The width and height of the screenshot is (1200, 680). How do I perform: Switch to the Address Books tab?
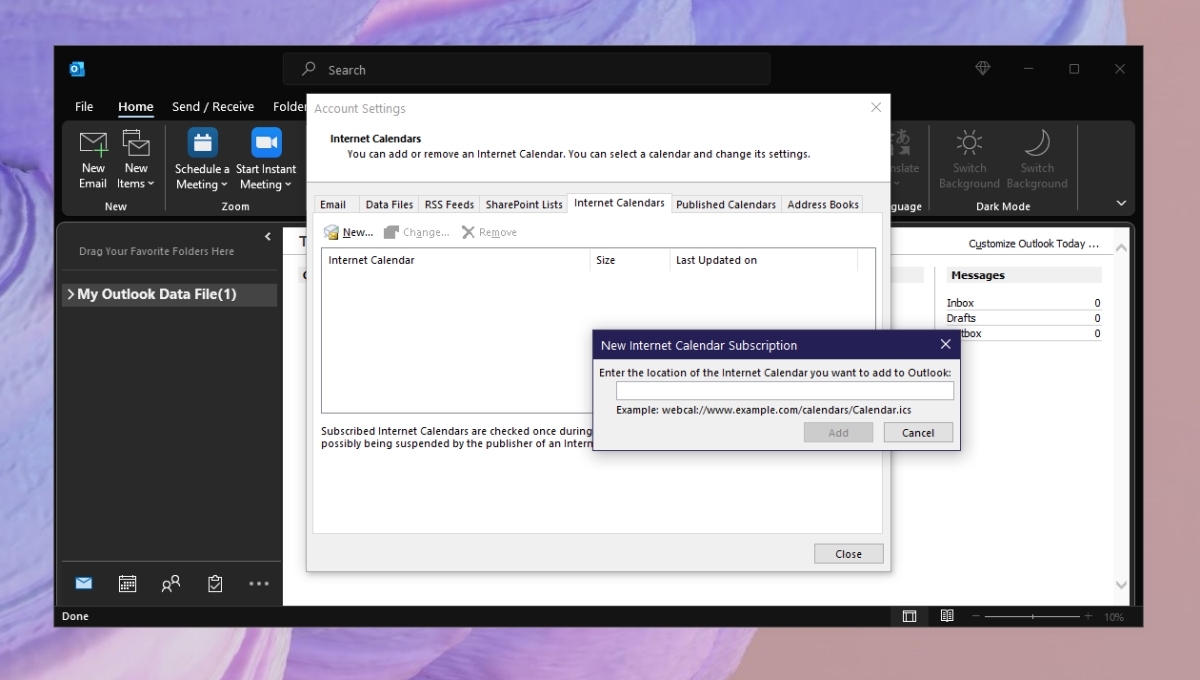click(823, 204)
